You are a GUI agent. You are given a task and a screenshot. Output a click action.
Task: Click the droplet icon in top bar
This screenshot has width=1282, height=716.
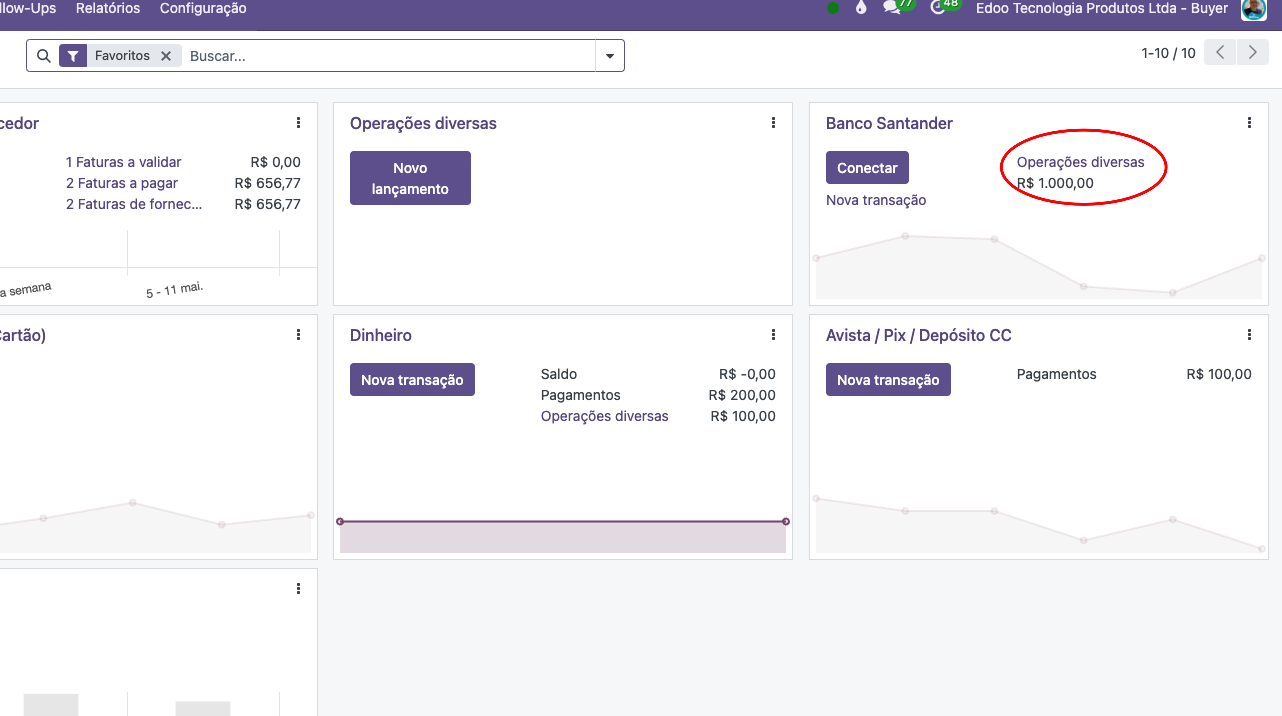(x=861, y=8)
